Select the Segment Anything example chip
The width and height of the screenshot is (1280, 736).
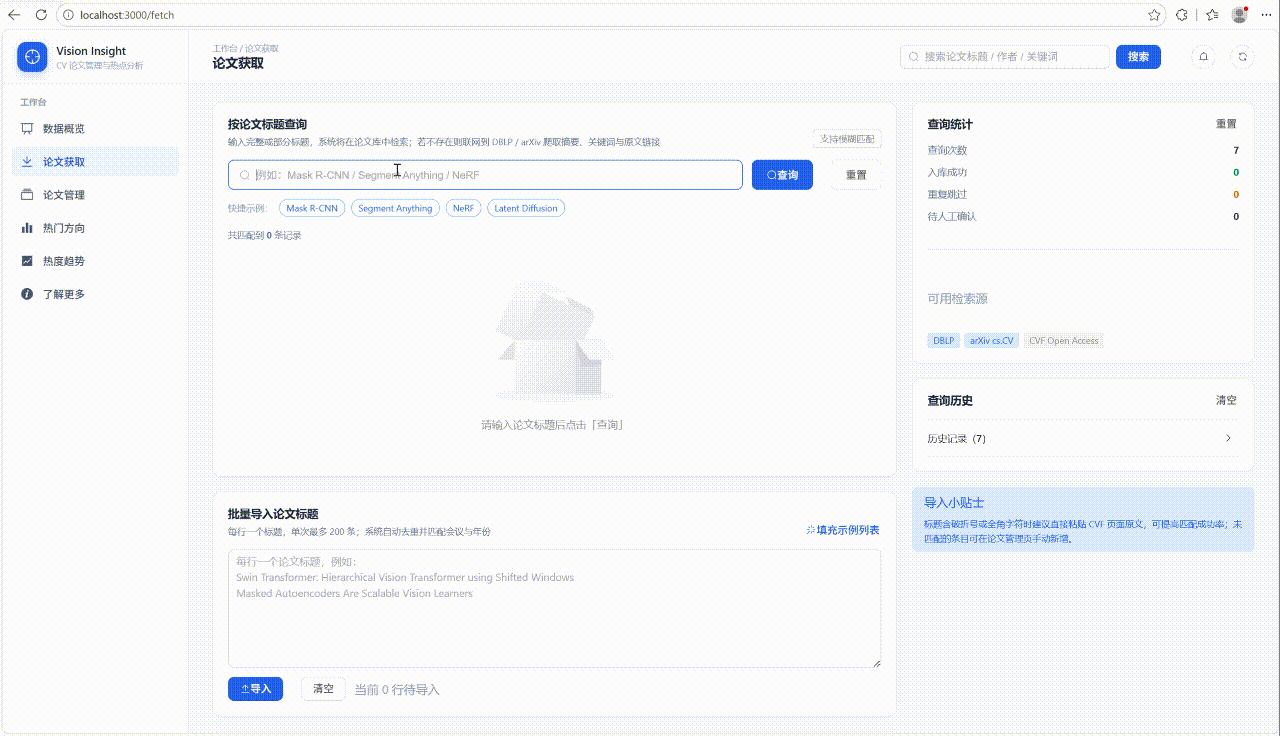coord(395,208)
